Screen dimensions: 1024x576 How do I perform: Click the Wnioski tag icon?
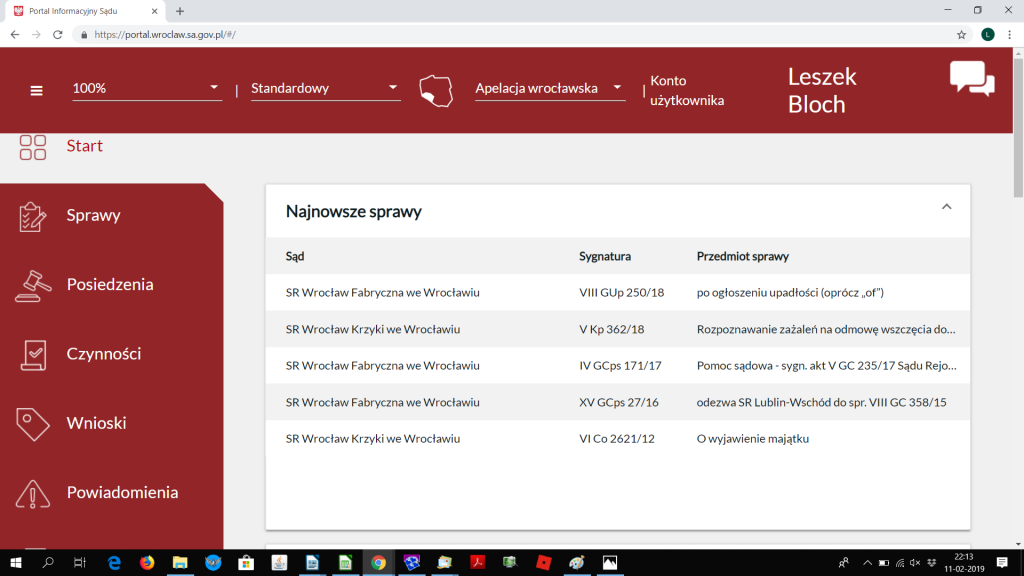33,424
